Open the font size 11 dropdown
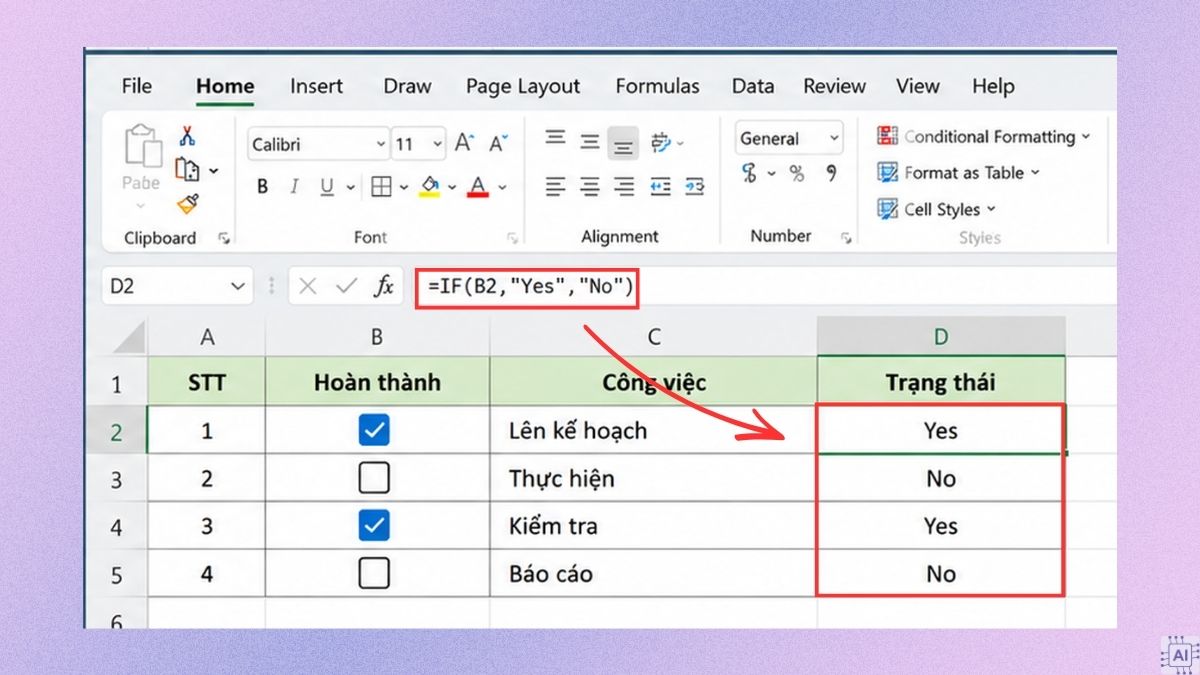1200x675 pixels. (x=437, y=144)
